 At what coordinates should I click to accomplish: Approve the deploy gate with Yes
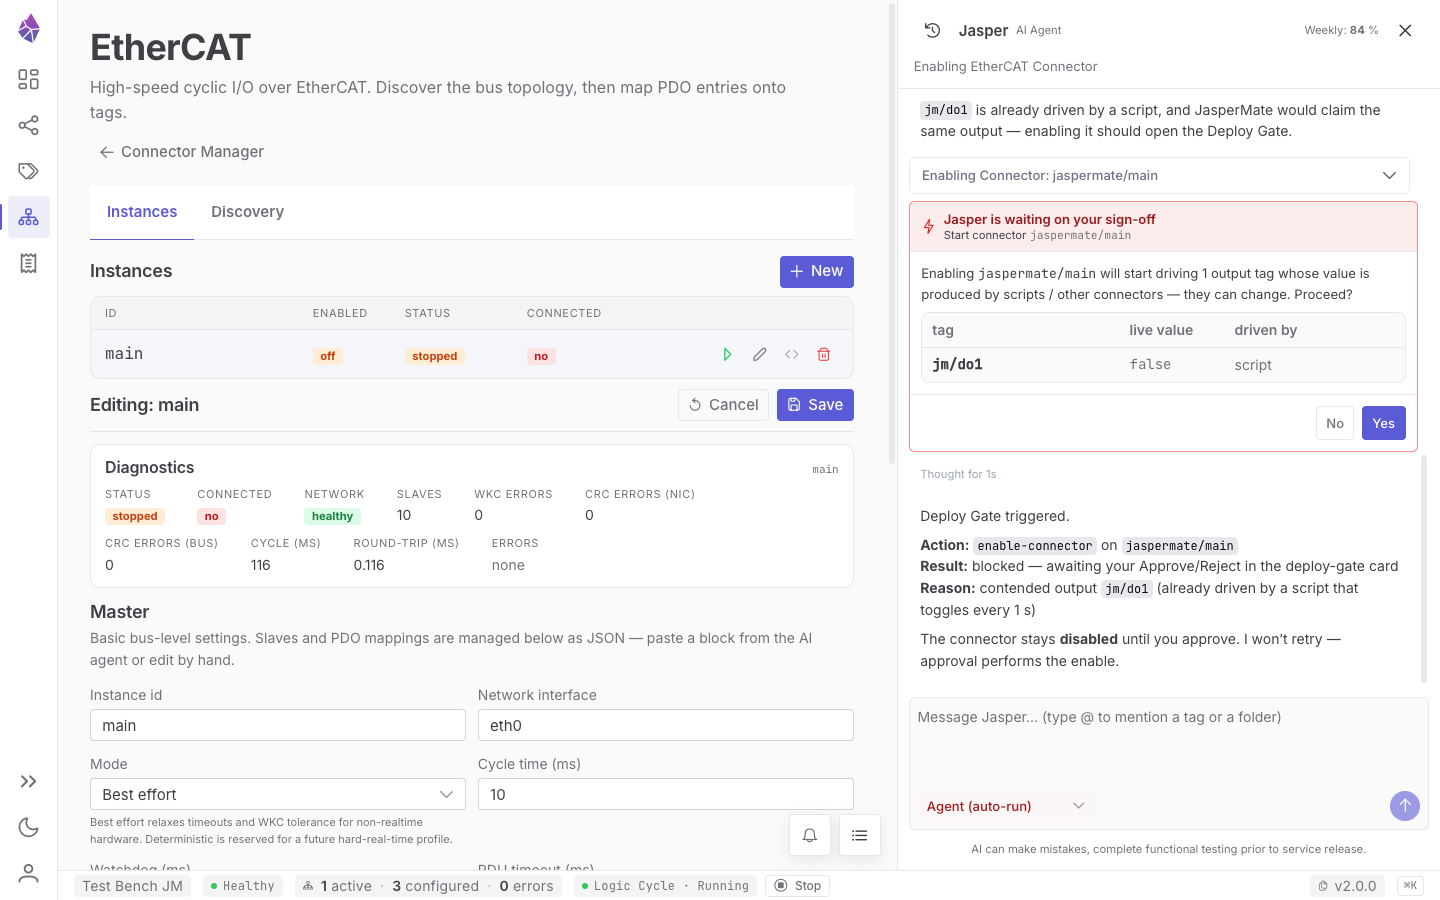point(1383,423)
